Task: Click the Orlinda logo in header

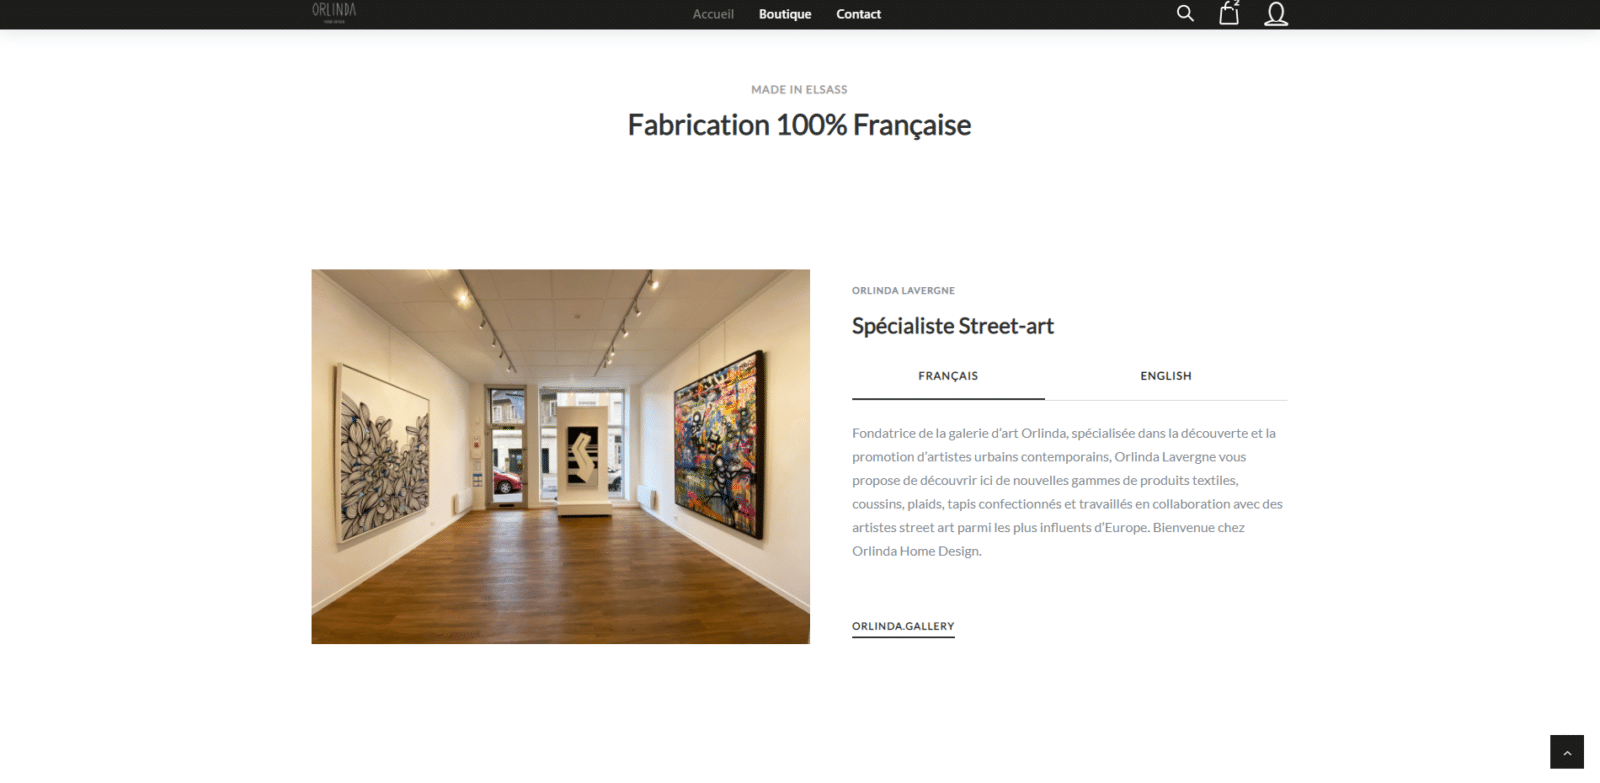Action: tap(334, 12)
